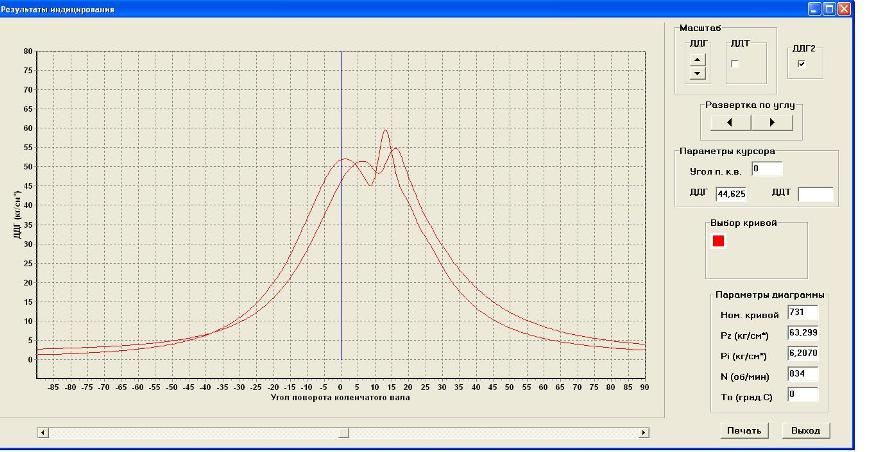870x452 pixels.
Task: Click the empty ДДТ cursor field
Action: [x=815, y=194]
